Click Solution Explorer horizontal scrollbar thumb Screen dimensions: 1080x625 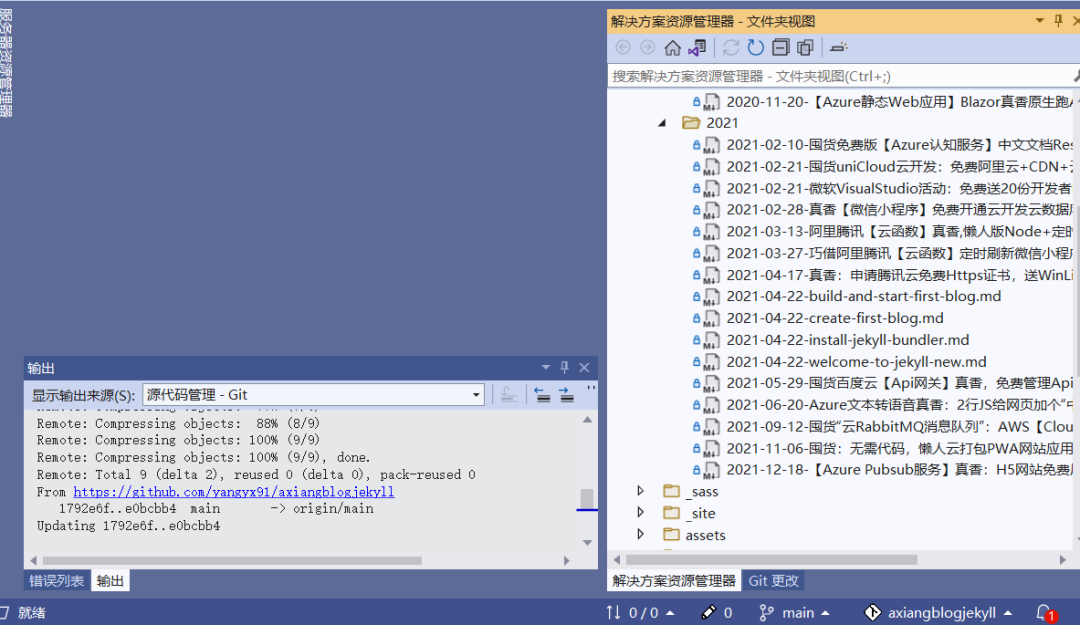point(771,560)
